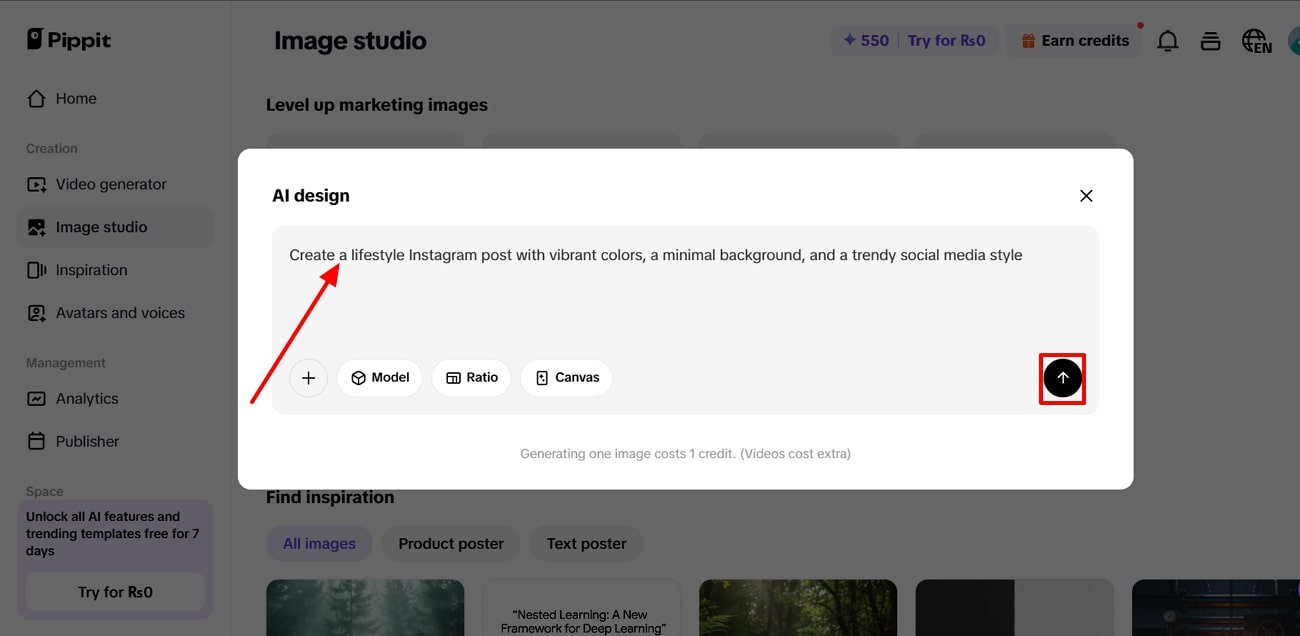Click the Earn credits gift button
1300x636 pixels.
point(1074,41)
